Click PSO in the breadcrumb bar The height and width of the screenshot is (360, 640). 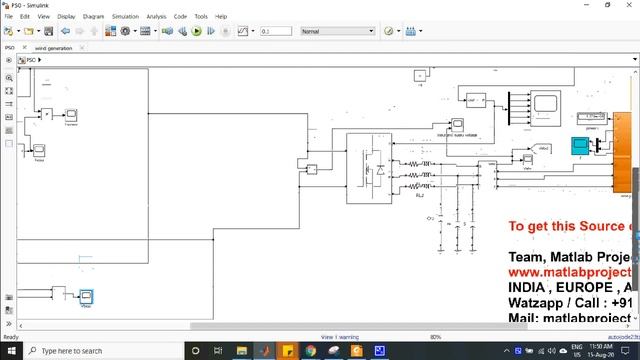pos(31,60)
